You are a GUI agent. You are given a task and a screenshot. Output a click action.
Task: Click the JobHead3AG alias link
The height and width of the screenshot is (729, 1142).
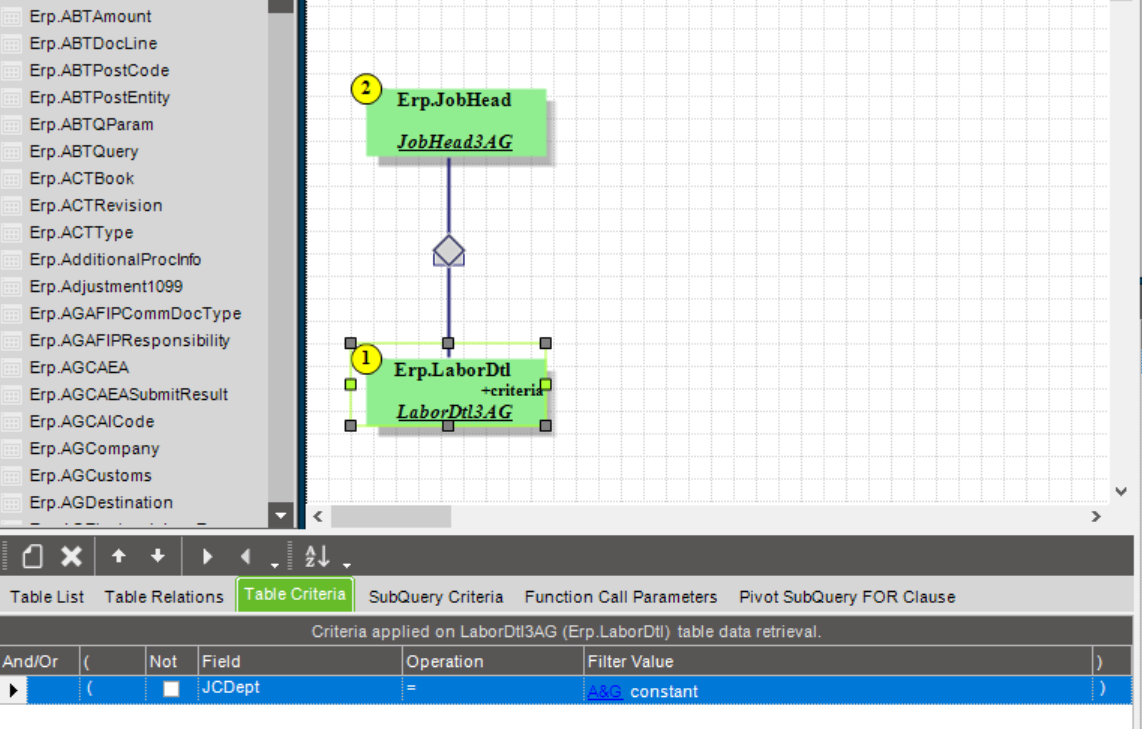pos(454,142)
